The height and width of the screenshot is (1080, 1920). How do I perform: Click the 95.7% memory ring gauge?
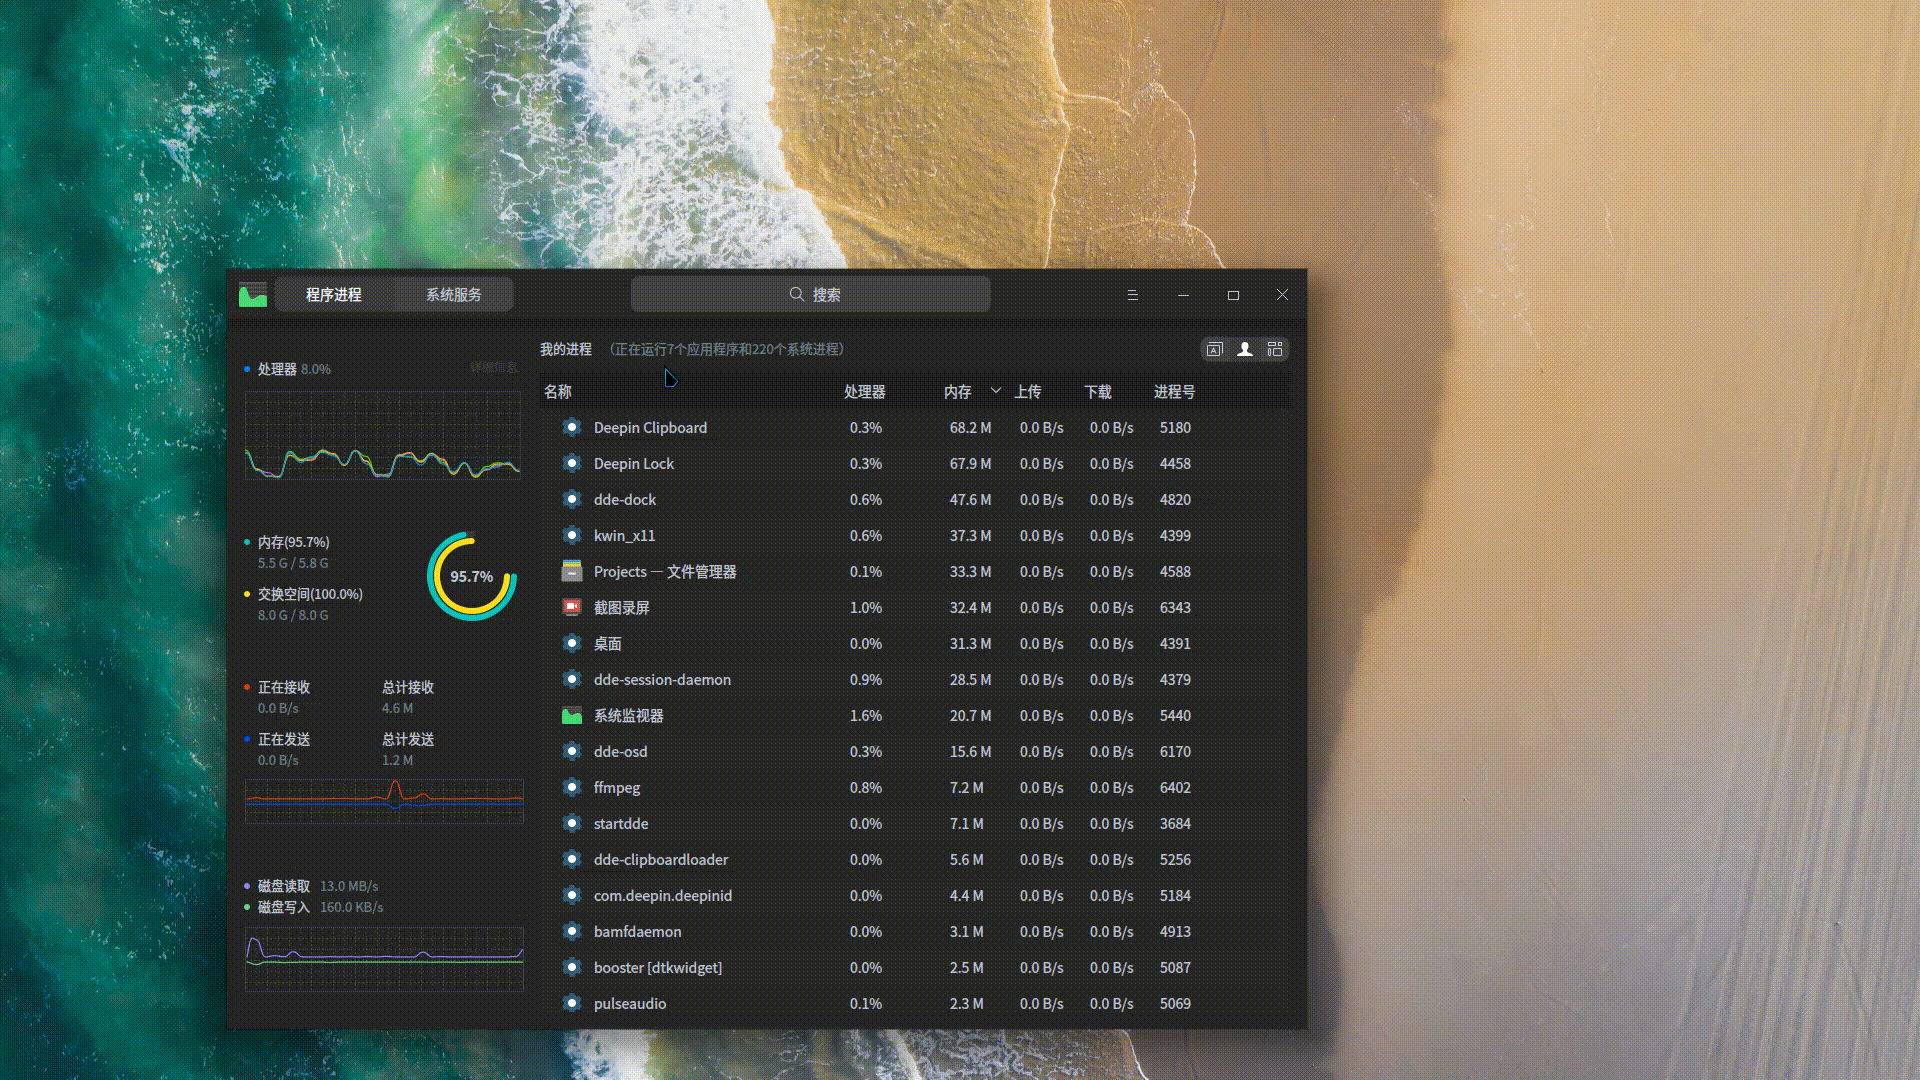tap(471, 576)
